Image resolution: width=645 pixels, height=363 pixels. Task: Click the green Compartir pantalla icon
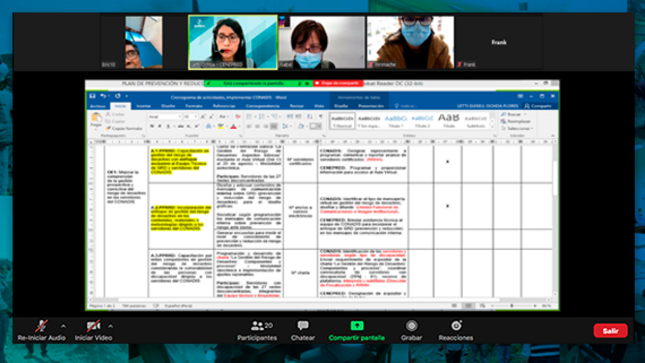coord(357,326)
